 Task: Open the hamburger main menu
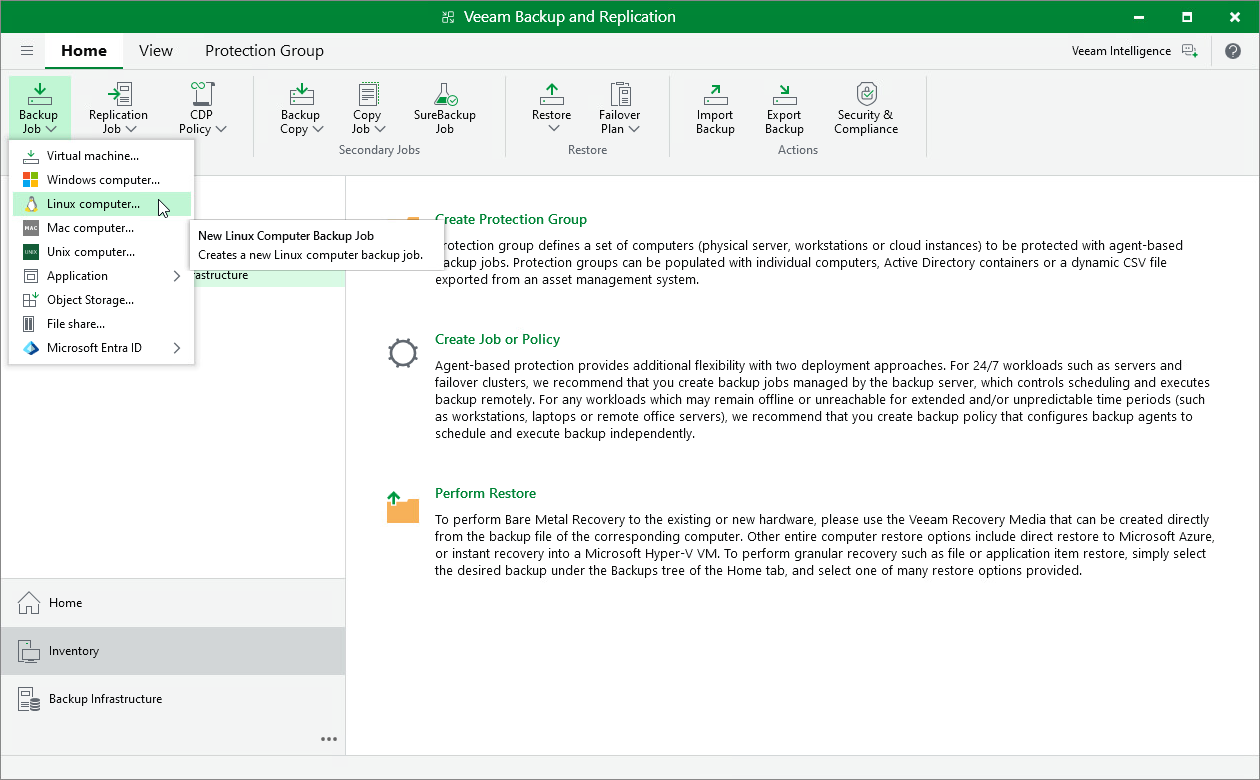tap(27, 51)
